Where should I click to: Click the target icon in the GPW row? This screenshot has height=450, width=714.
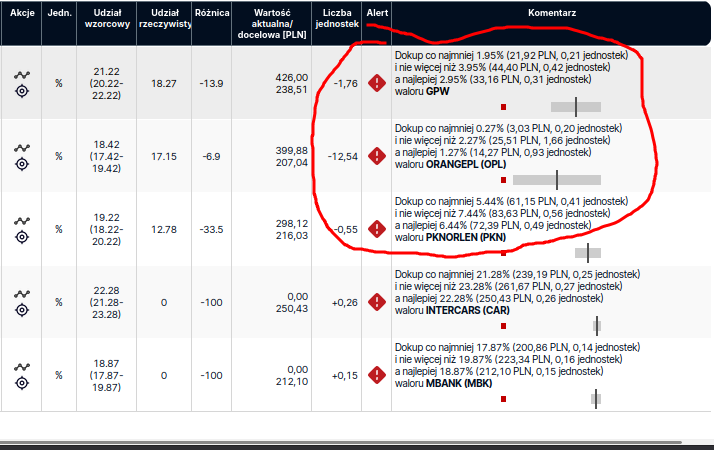tap(22, 91)
